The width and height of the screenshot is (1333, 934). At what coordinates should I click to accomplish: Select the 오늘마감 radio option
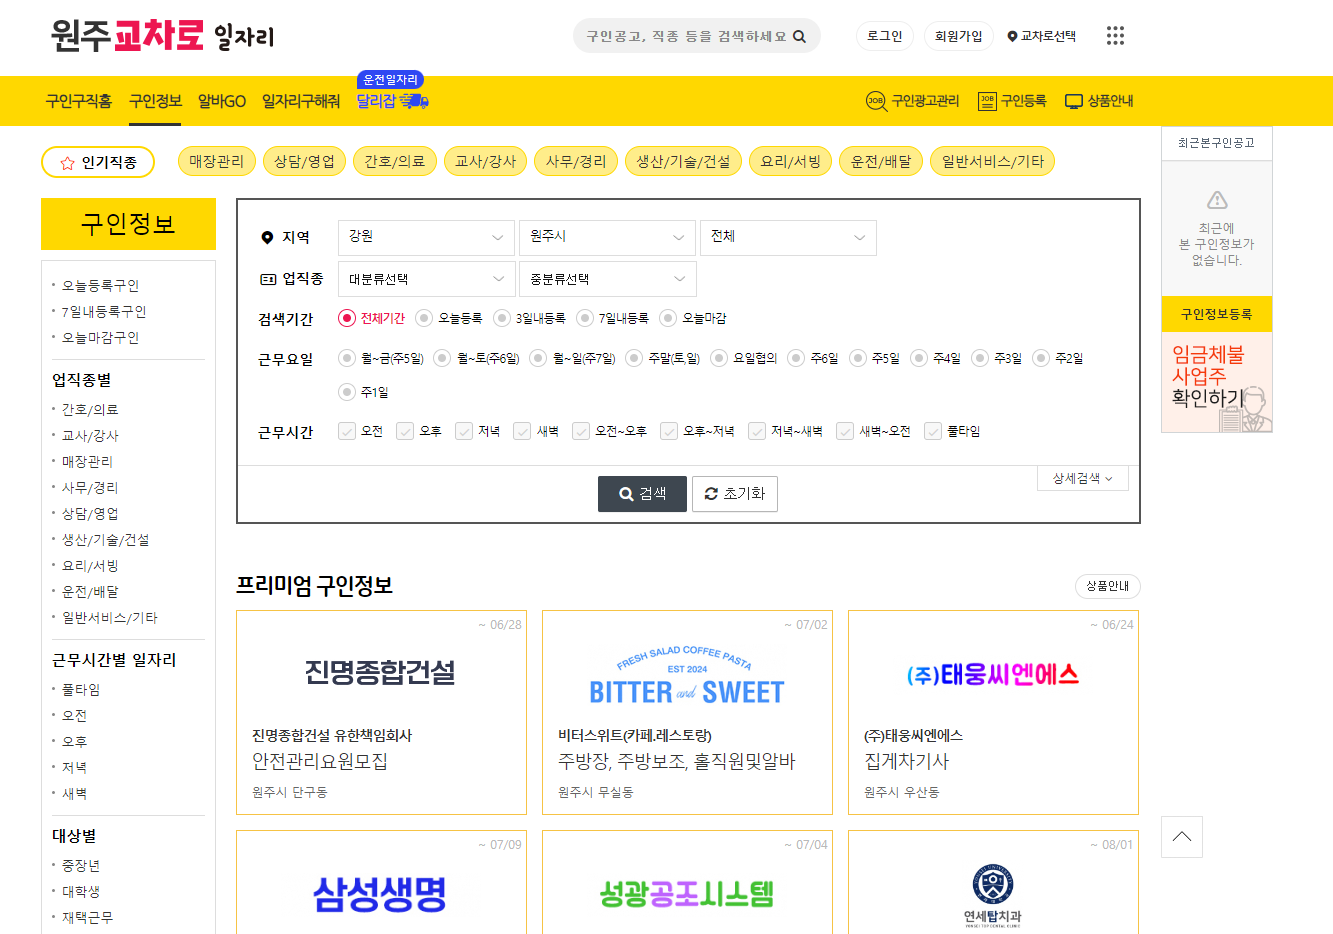(668, 318)
